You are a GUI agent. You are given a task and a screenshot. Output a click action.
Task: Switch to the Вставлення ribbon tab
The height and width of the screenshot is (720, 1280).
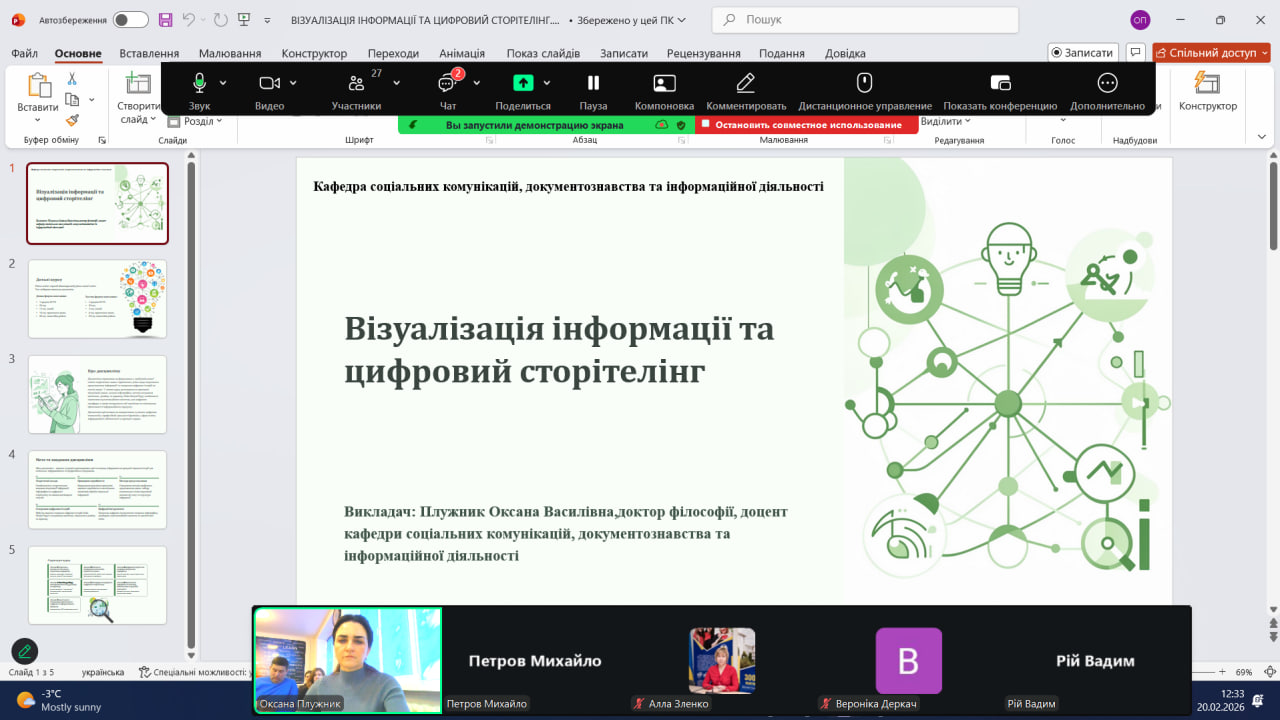pyautogui.click(x=149, y=53)
